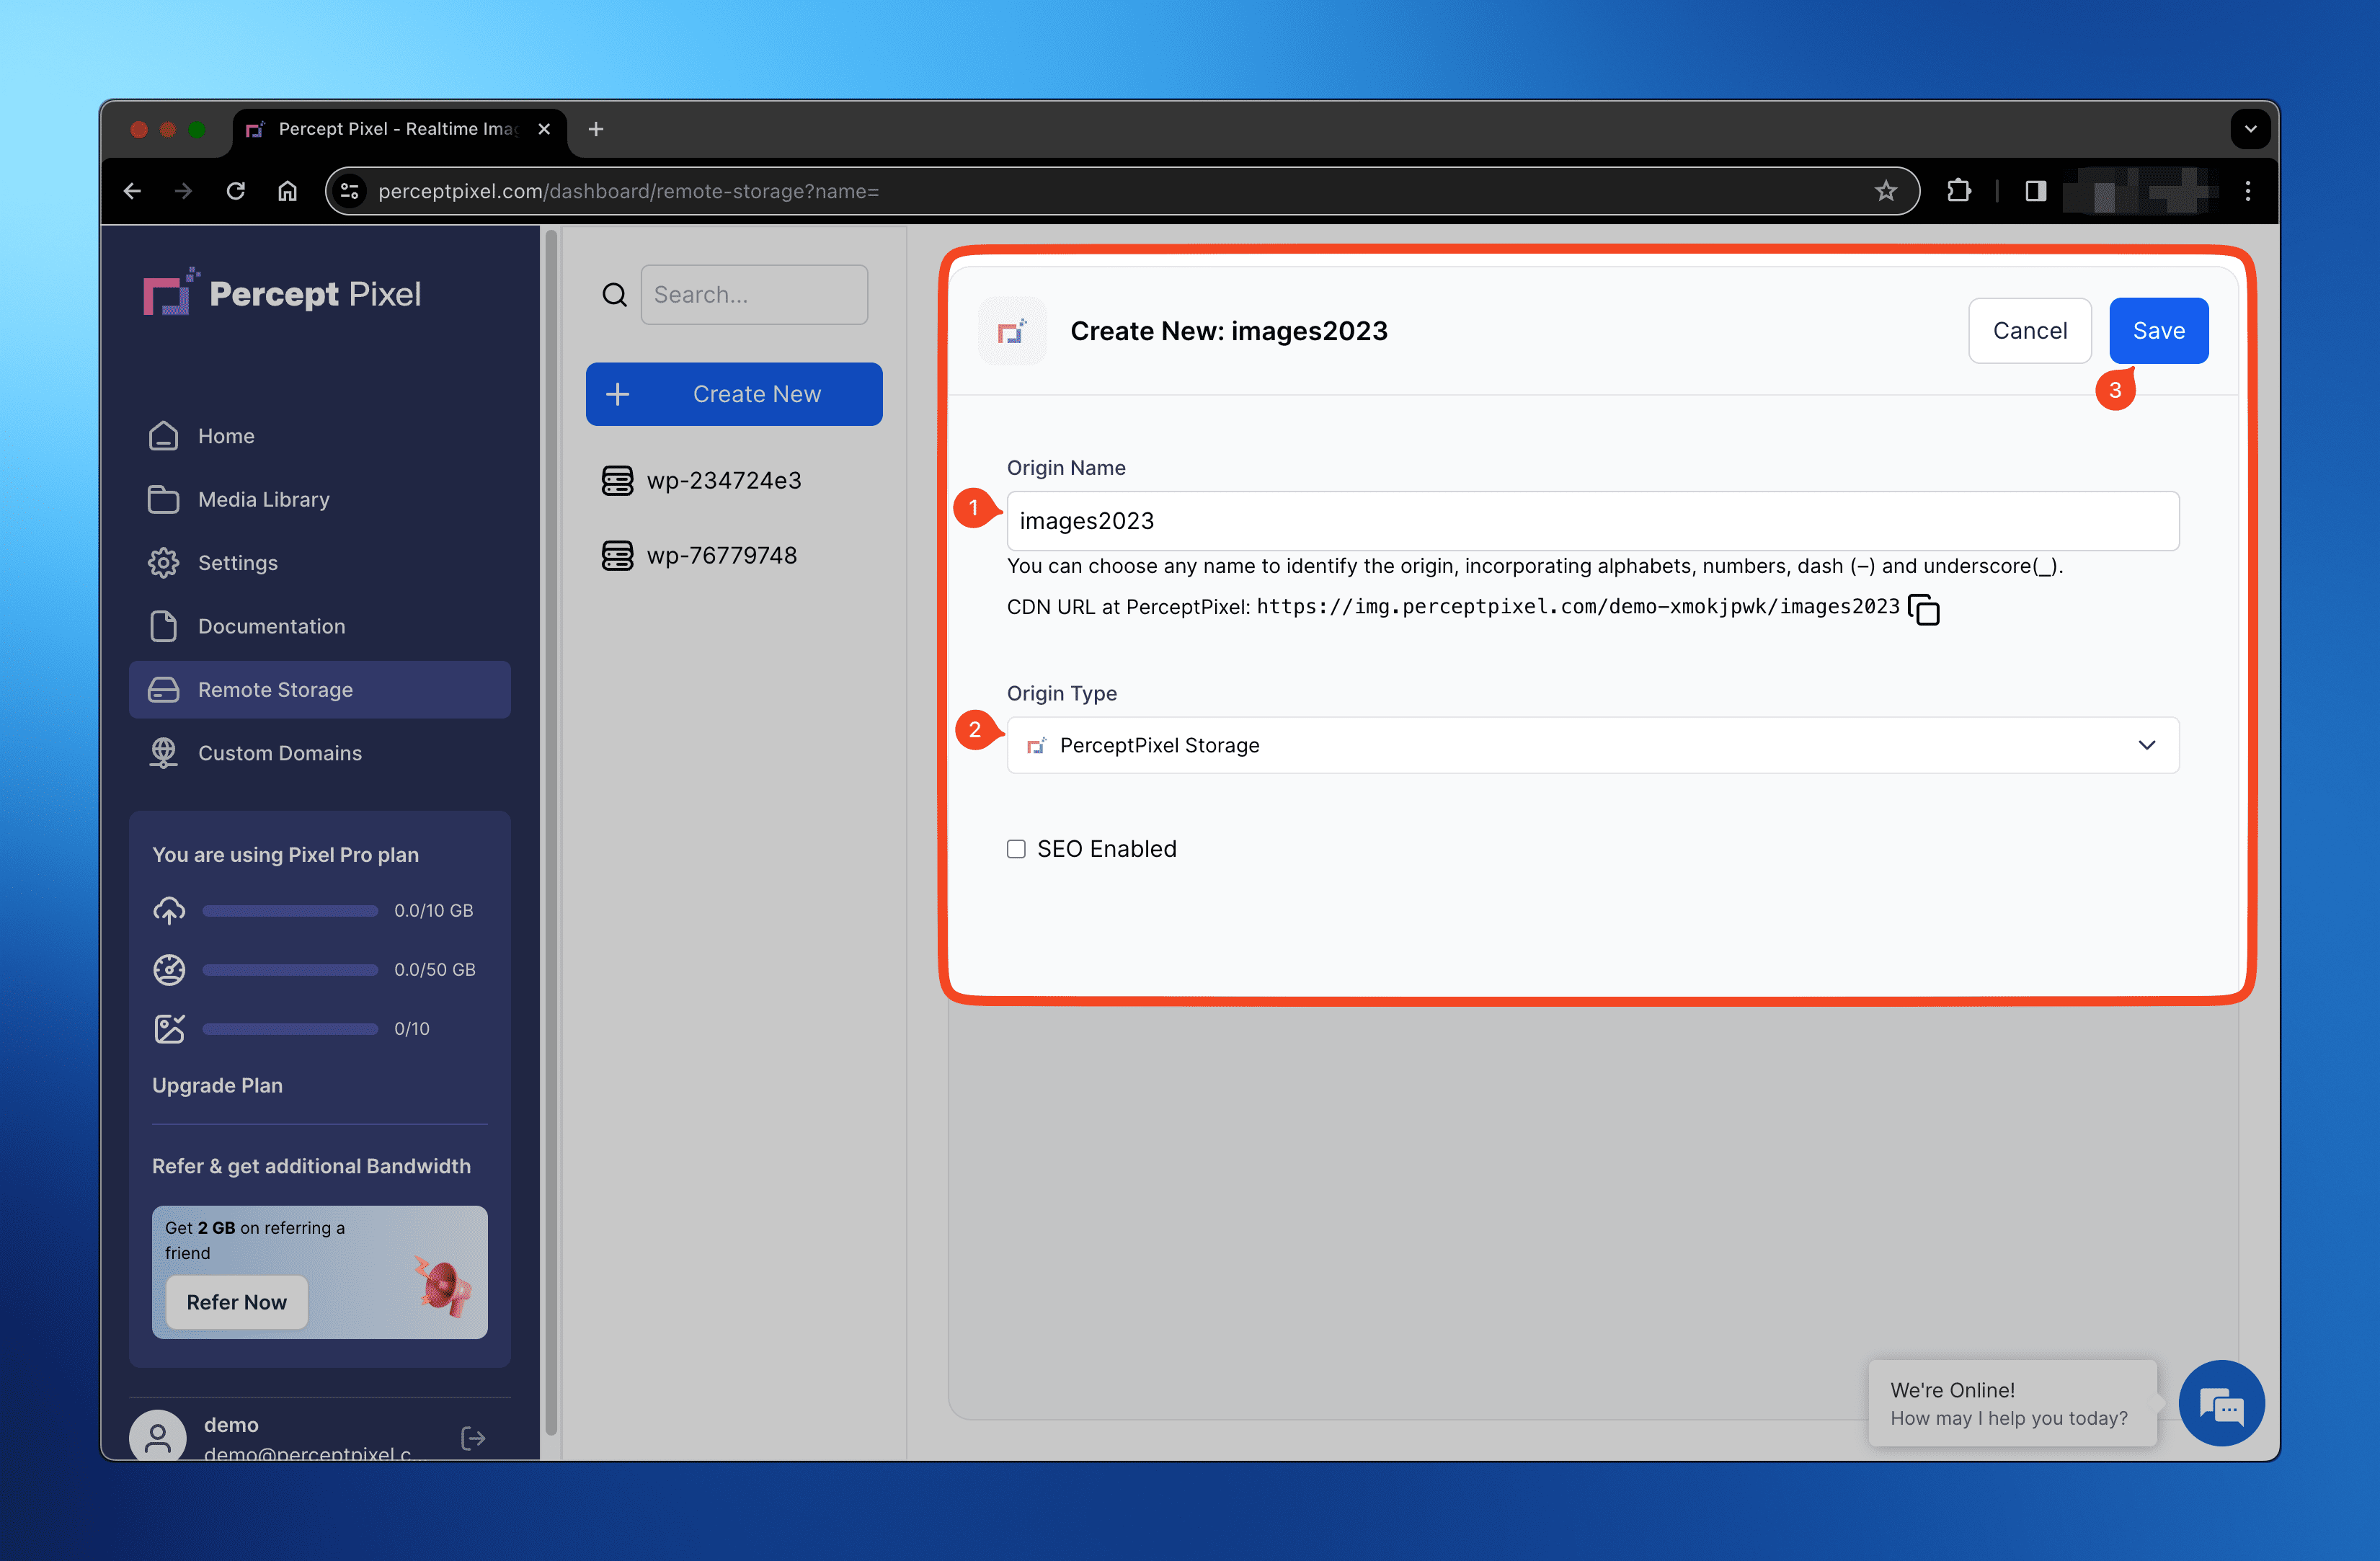Click the Custom Domains globe icon
Image resolution: width=2380 pixels, height=1561 pixels.
(163, 753)
